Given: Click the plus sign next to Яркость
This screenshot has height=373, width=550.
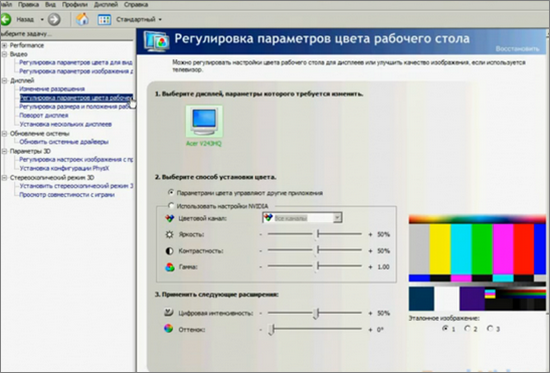Looking at the screenshot, I should tap(370, 234).
